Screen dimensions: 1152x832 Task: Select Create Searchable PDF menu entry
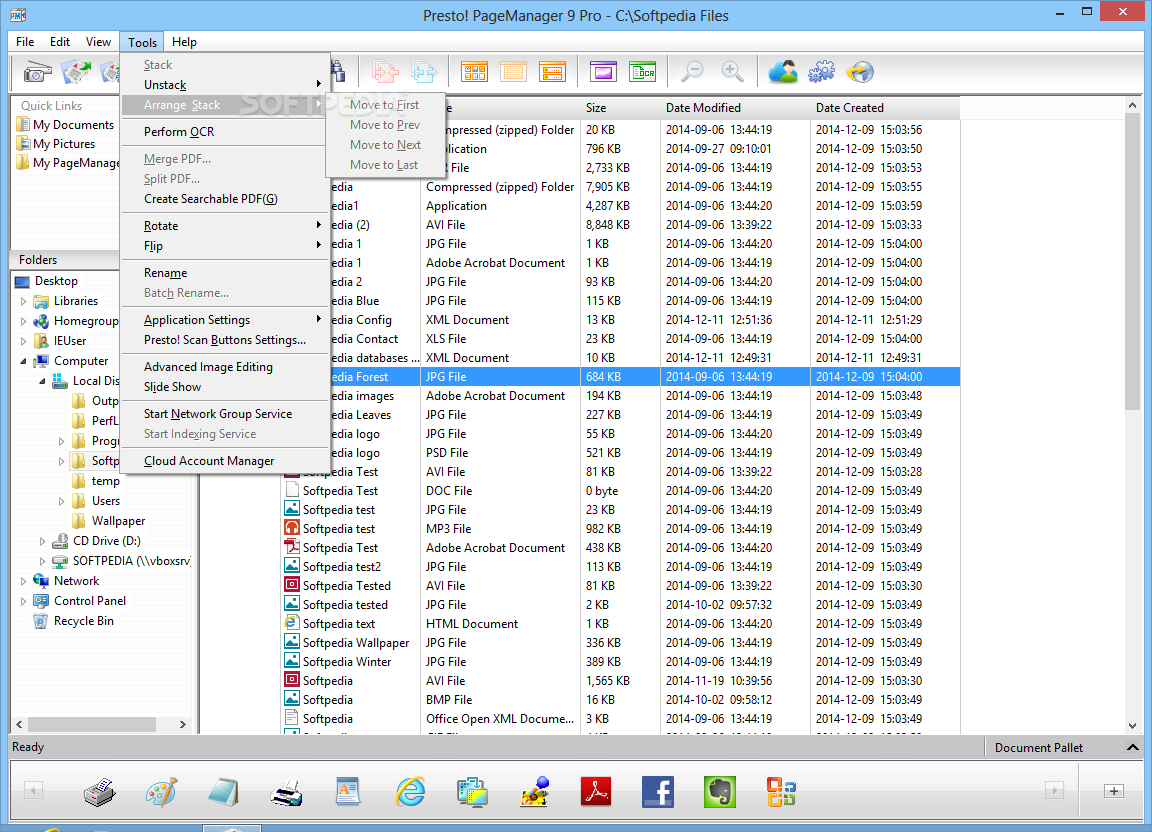click(x=224, y=198)
